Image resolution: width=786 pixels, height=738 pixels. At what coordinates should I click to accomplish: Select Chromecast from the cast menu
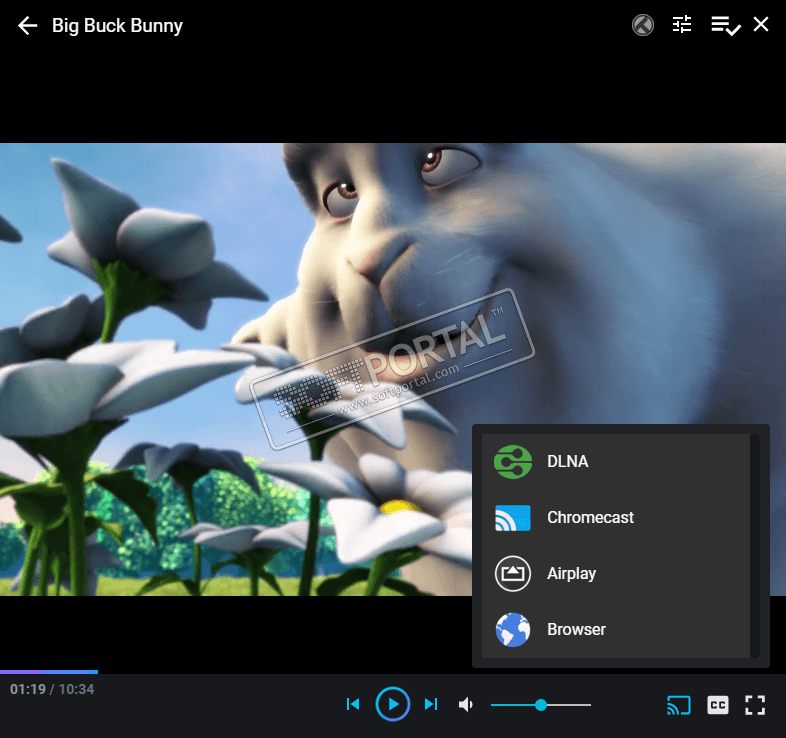(616, 518)
